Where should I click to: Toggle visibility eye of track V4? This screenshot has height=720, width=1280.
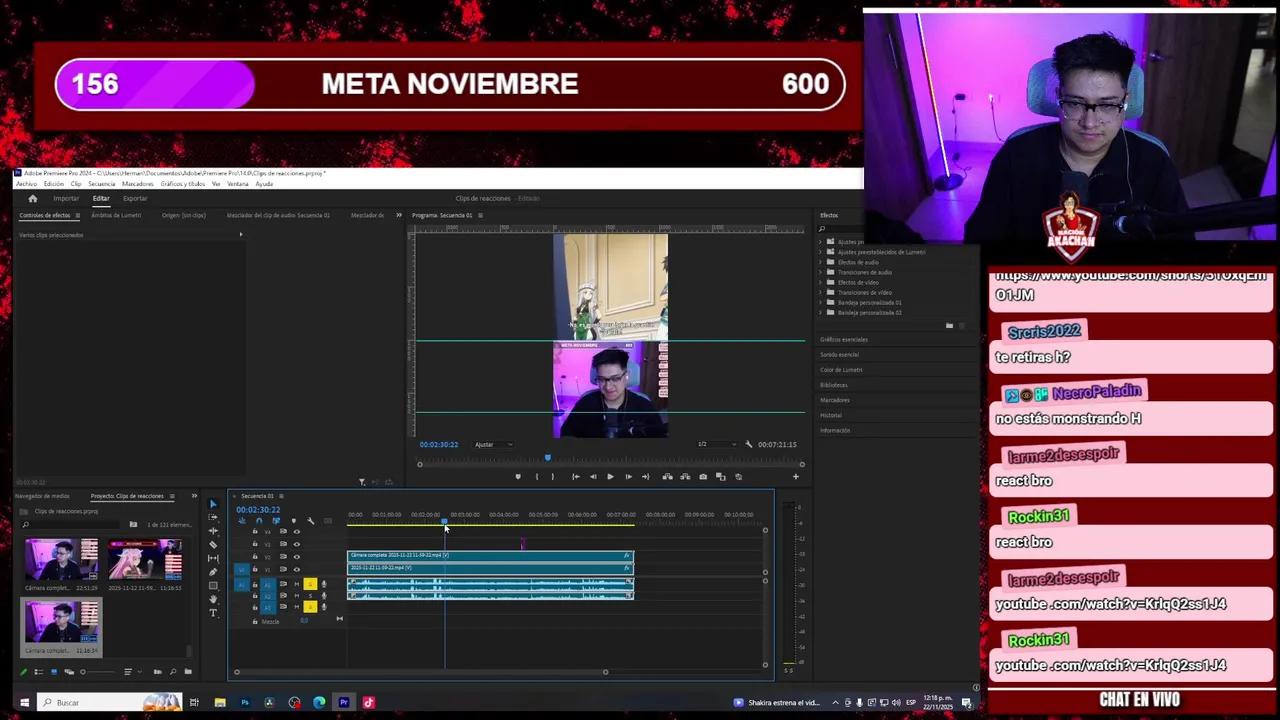pos(297,531)
